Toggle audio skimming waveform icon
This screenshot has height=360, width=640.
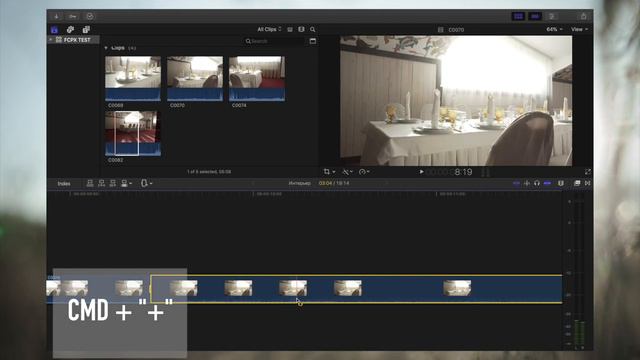tap(527, 184)
